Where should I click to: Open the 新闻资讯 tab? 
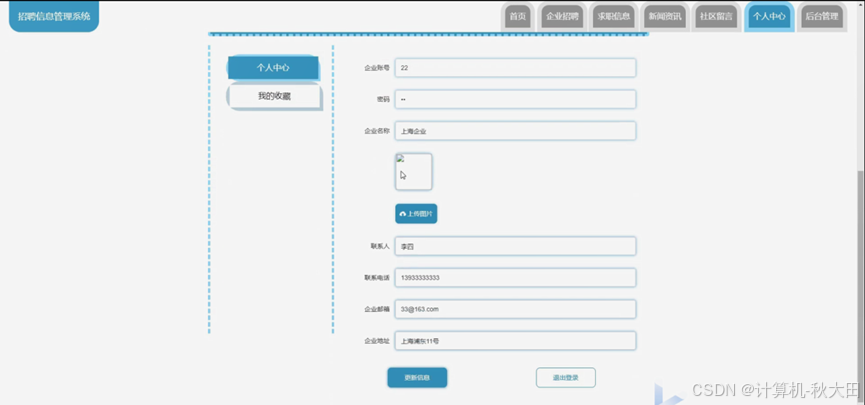pyautogui.click(x=664, y=16)
